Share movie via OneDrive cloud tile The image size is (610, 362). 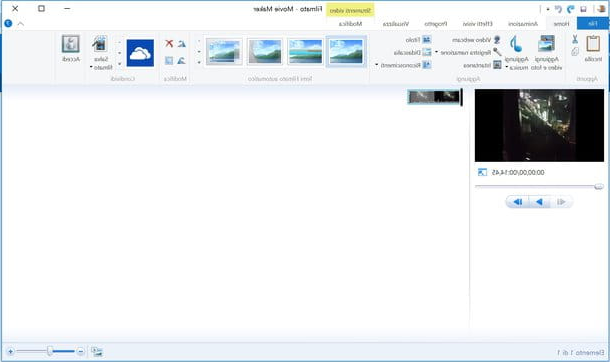[x=140, y=53]
